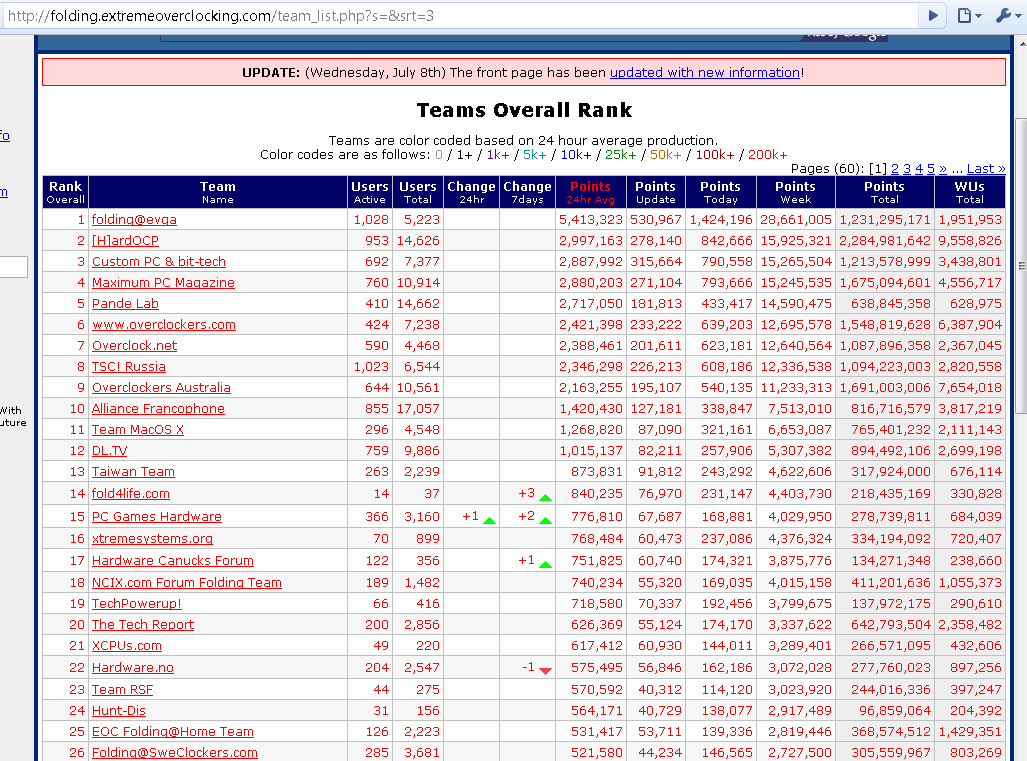
Task: Open the wrench settings menu
Action: (x=1007, y=16)
